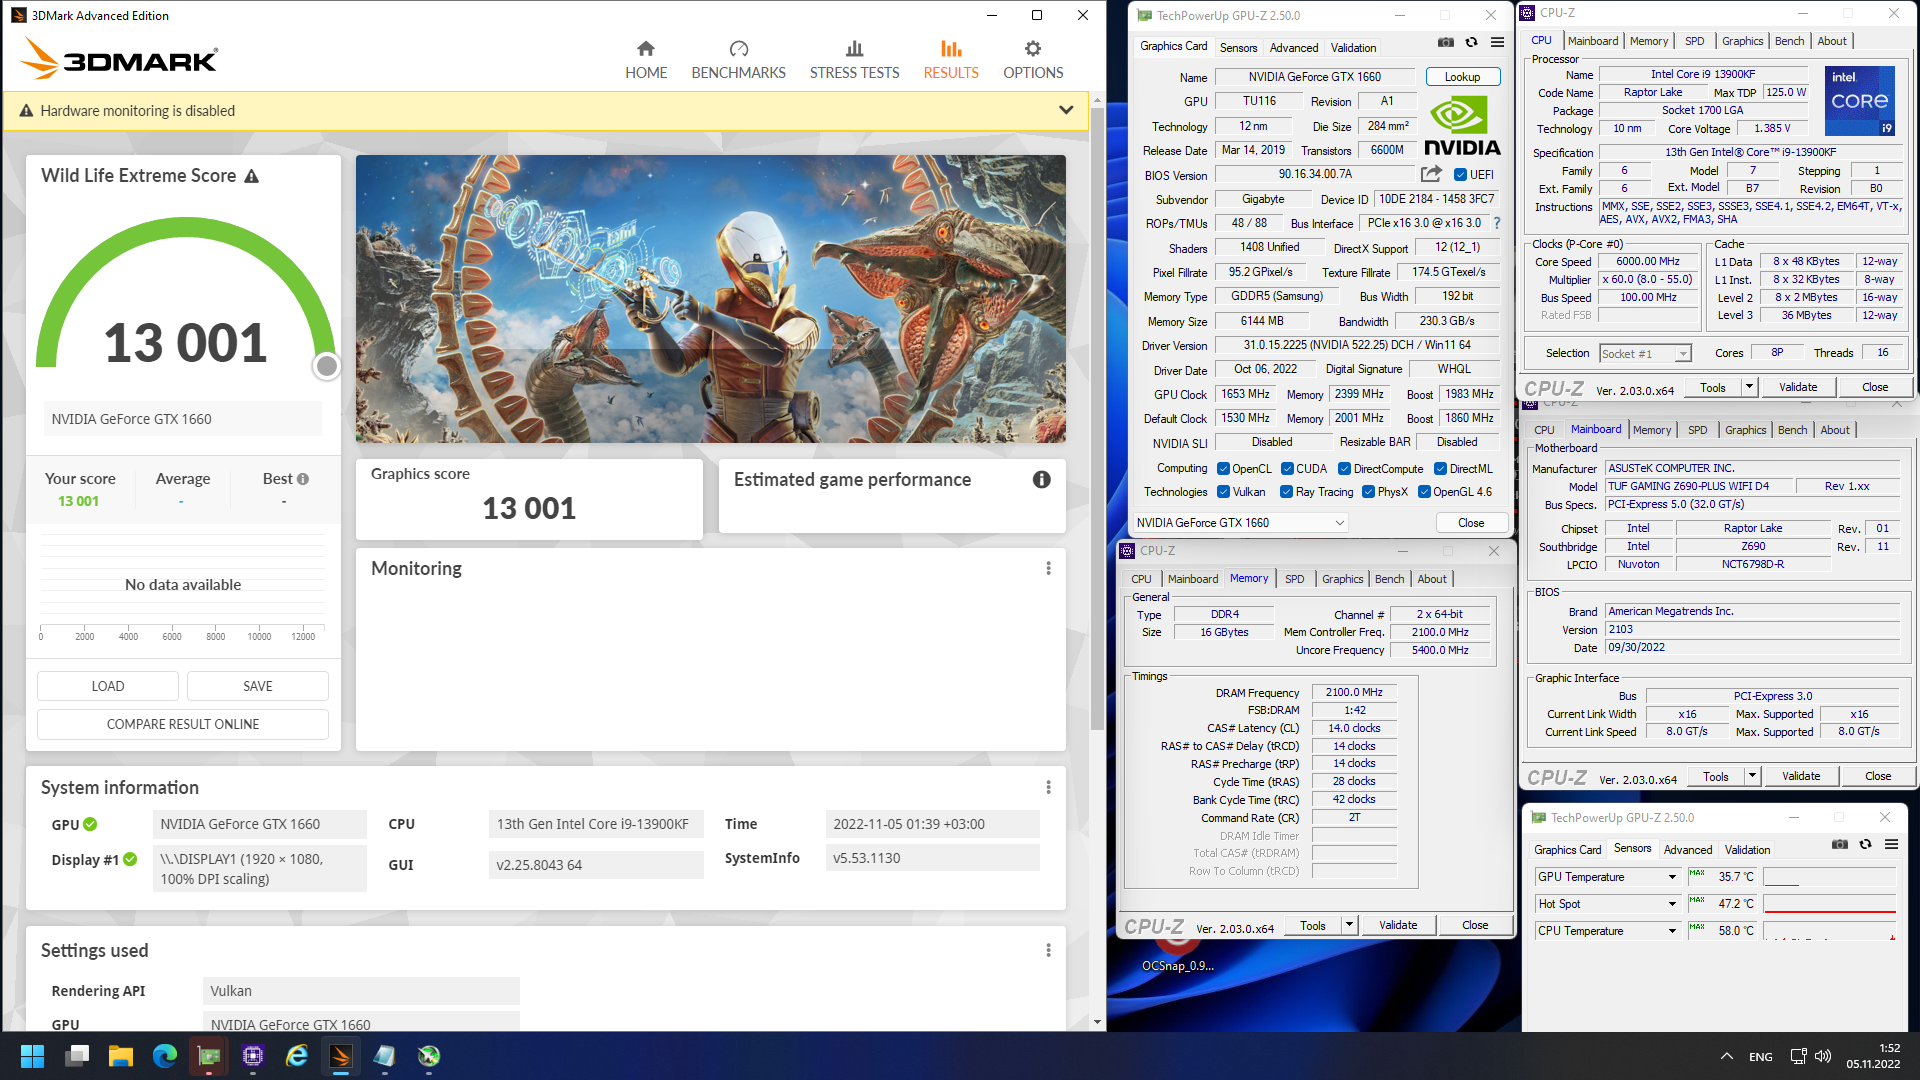Screen dimensions: 1920x1080
Task: Open Task View from the taskbar
Action: click(77, 1056)
